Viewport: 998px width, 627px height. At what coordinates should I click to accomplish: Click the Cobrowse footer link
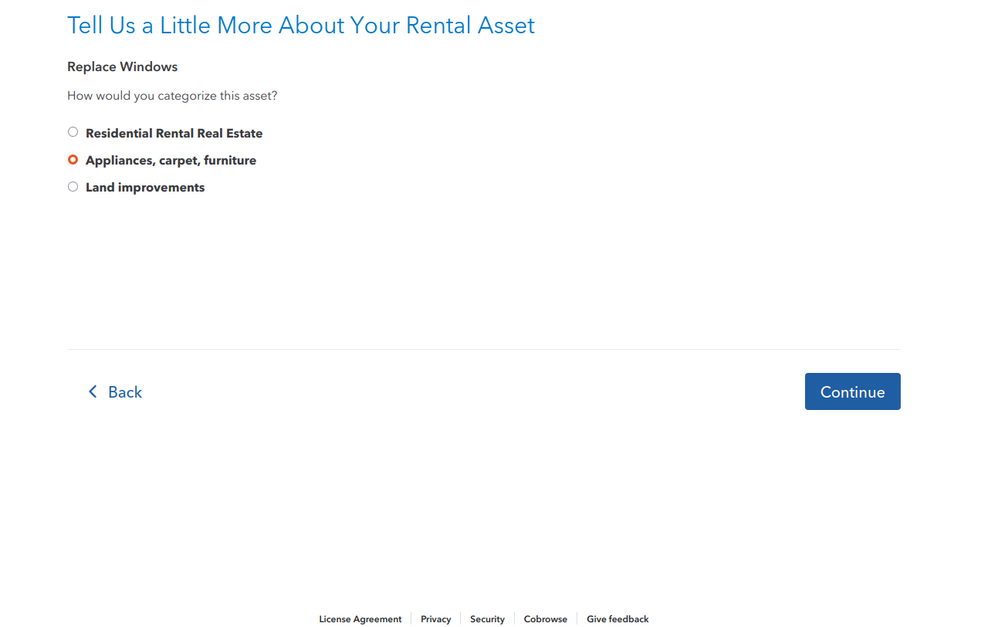(x=545, y=619)
